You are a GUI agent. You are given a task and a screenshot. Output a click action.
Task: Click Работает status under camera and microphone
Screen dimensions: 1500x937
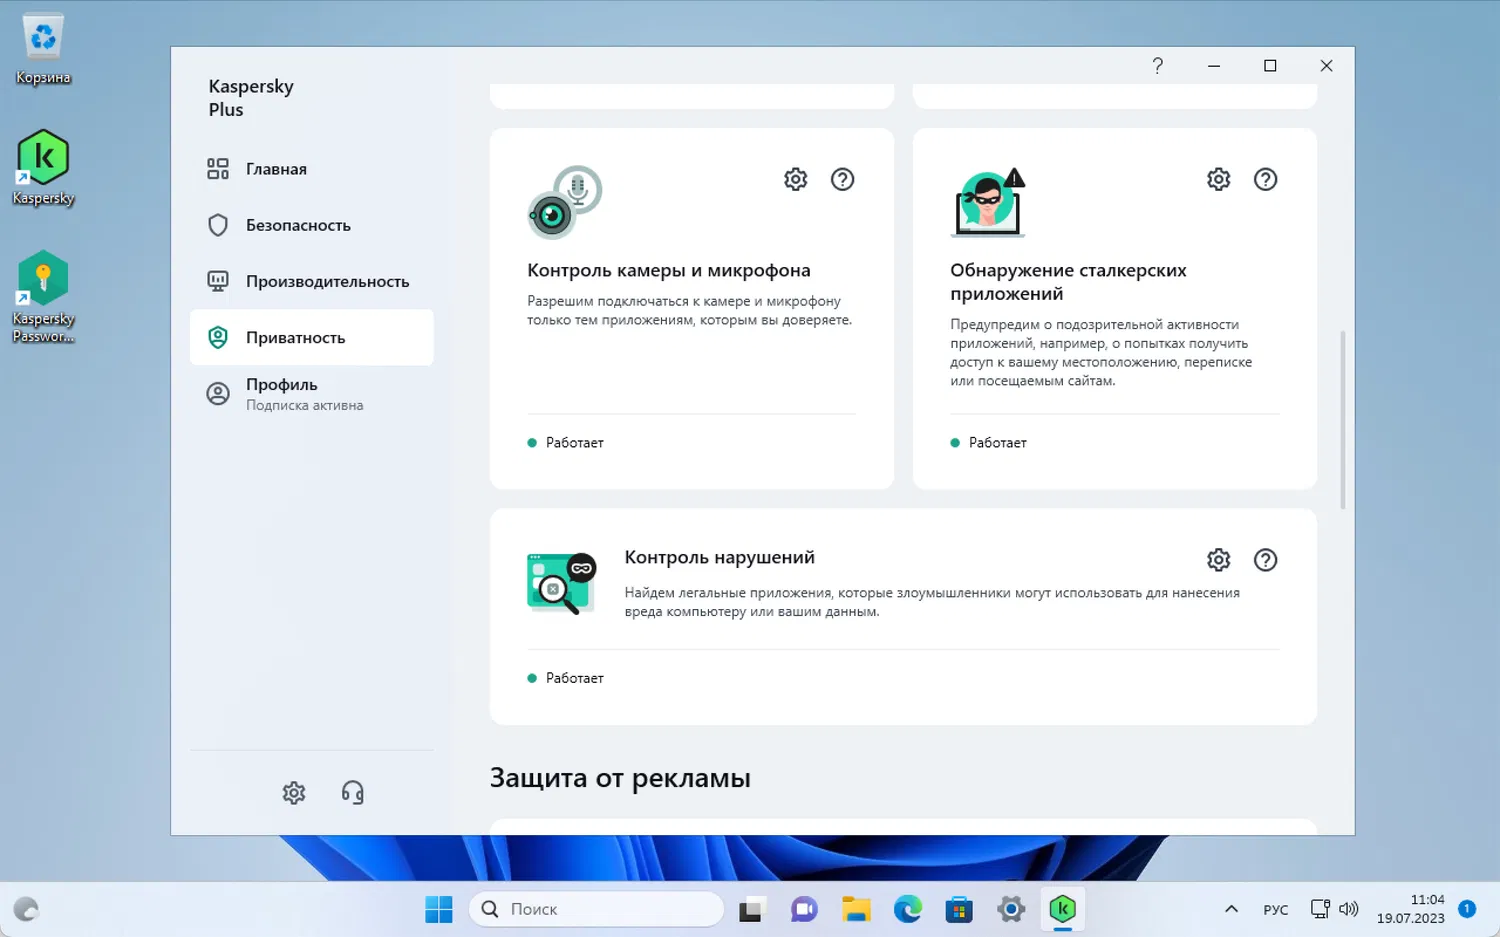click(x=575, y=442)
